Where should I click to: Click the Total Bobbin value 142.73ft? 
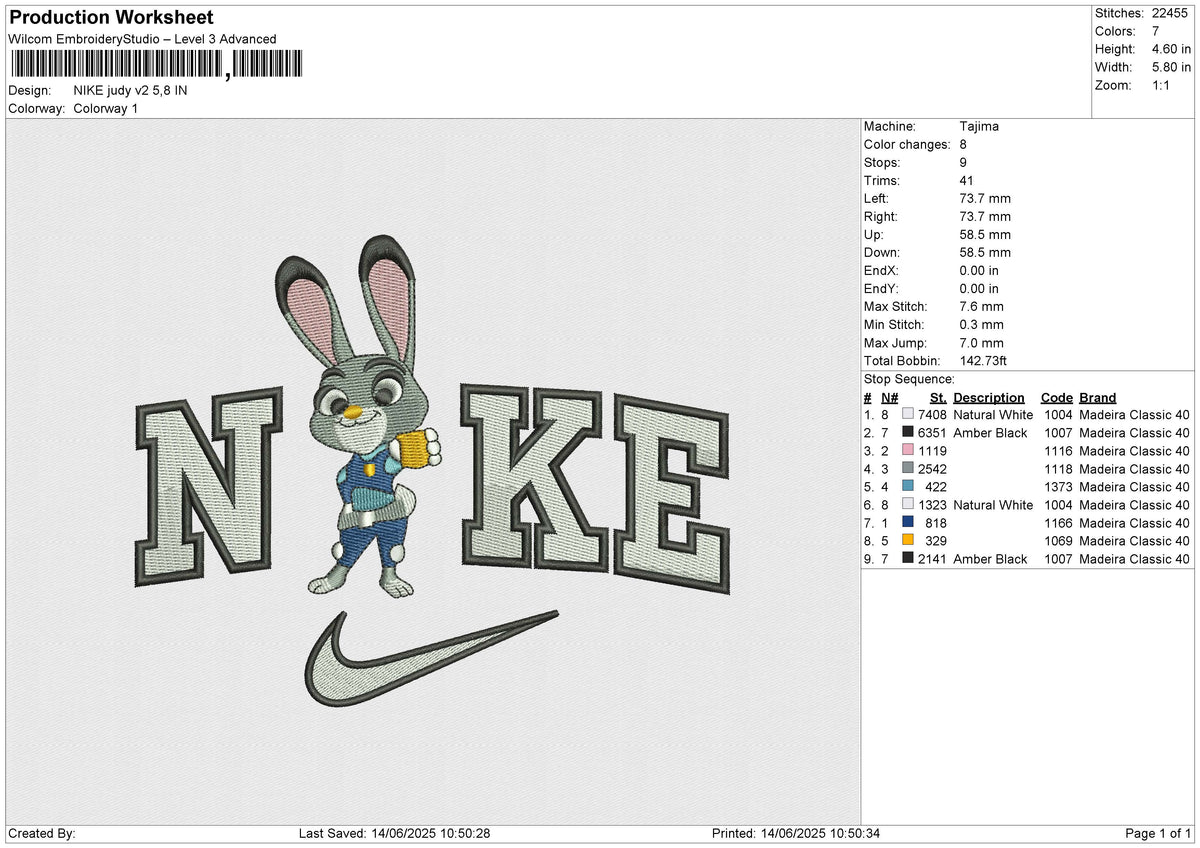coord(985,360)
